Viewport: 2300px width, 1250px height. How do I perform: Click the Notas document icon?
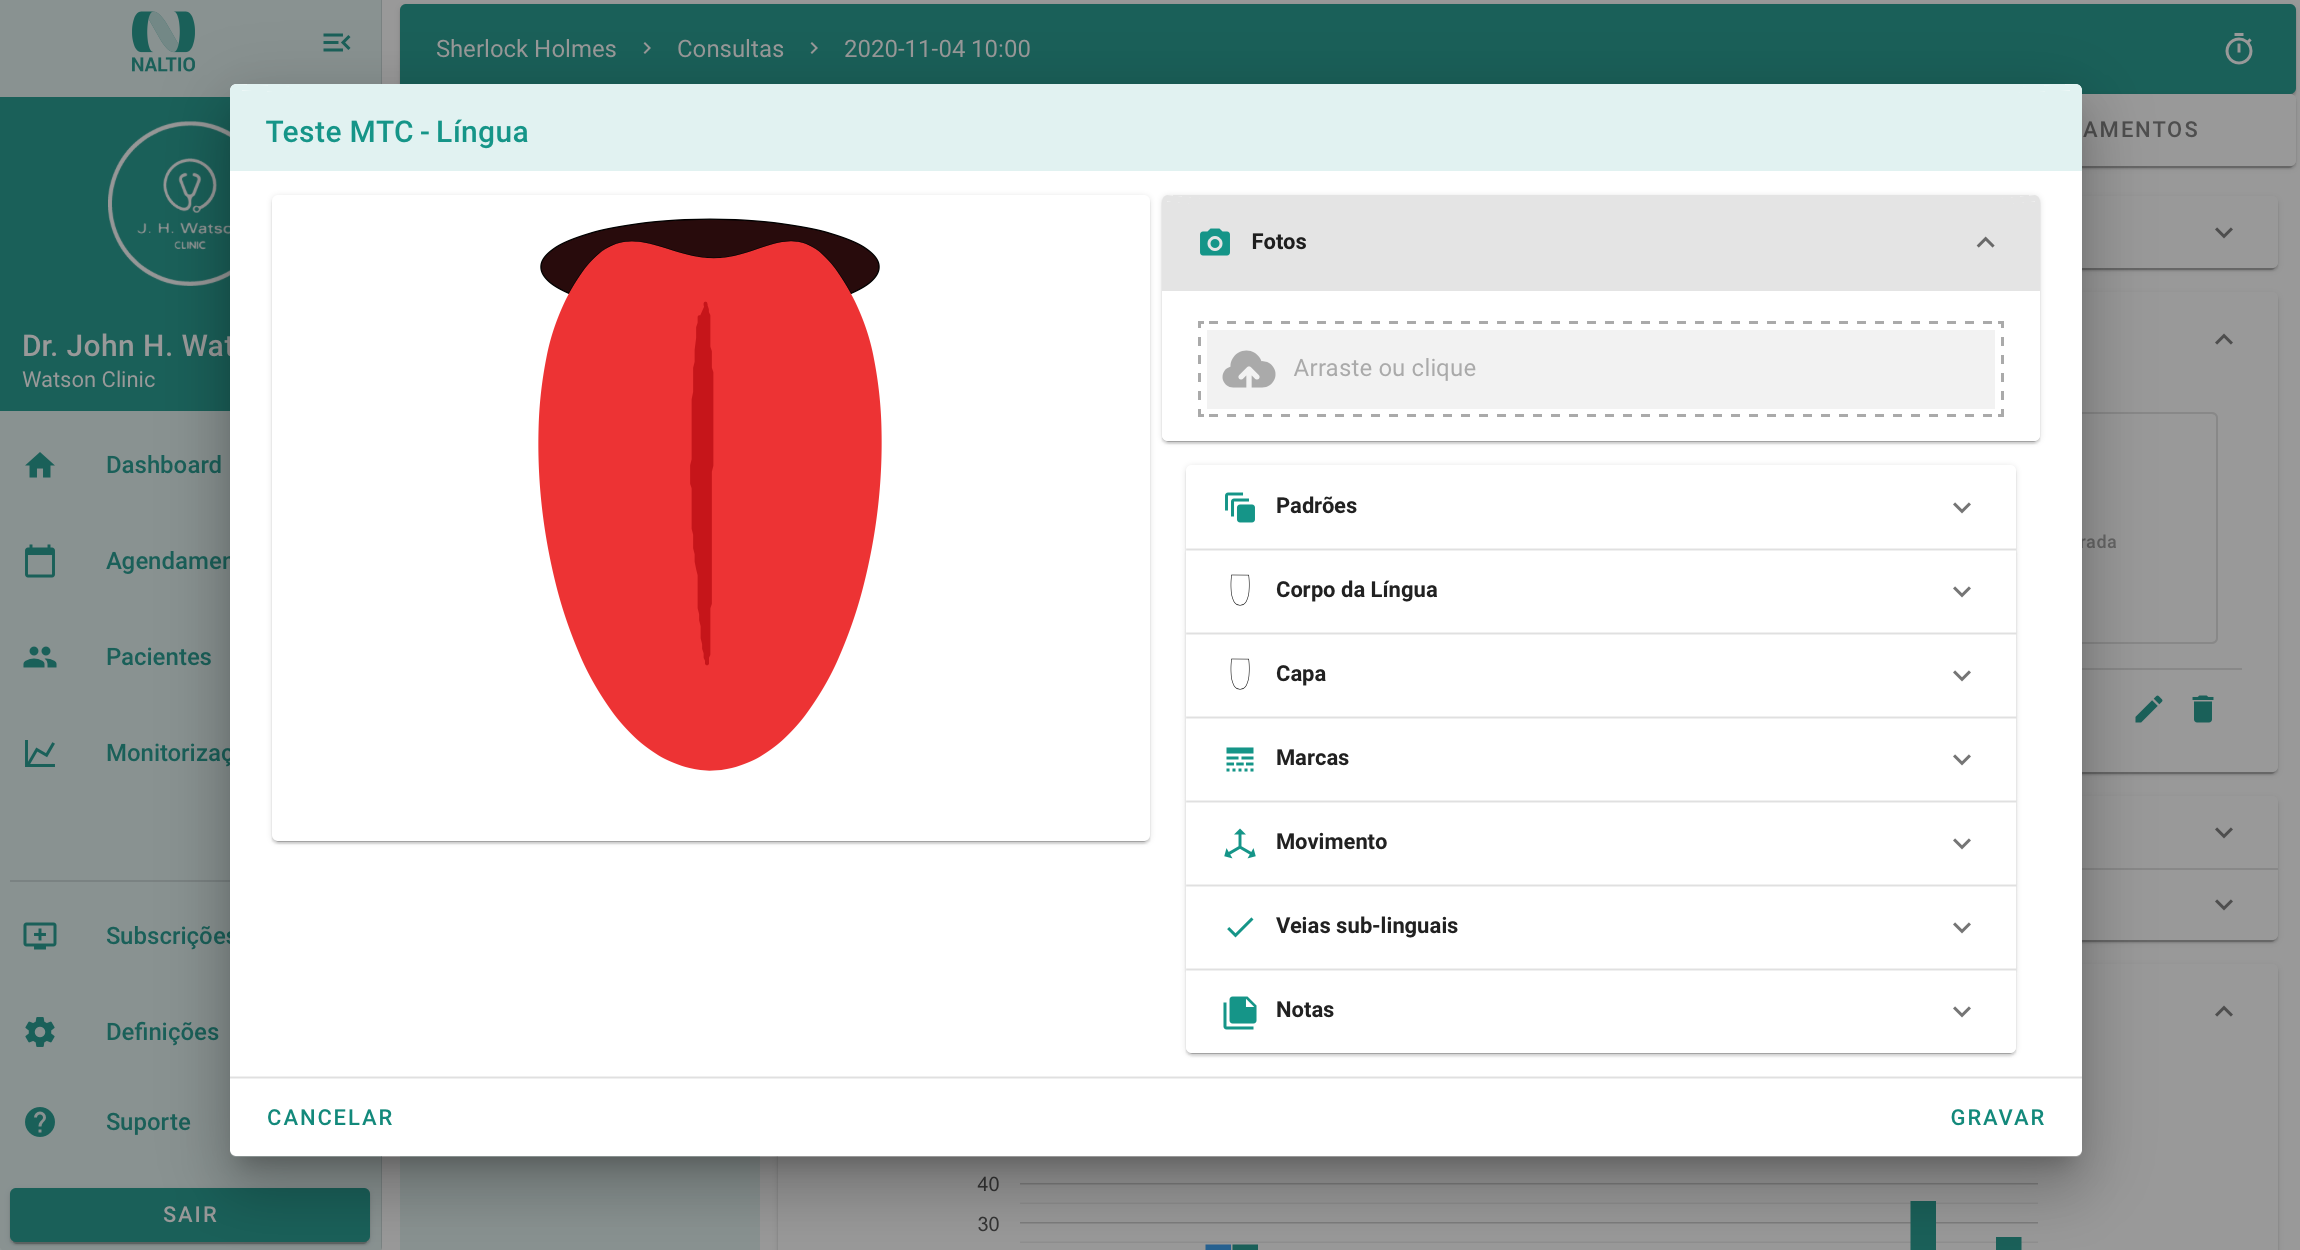[x=1239, y=1011]
